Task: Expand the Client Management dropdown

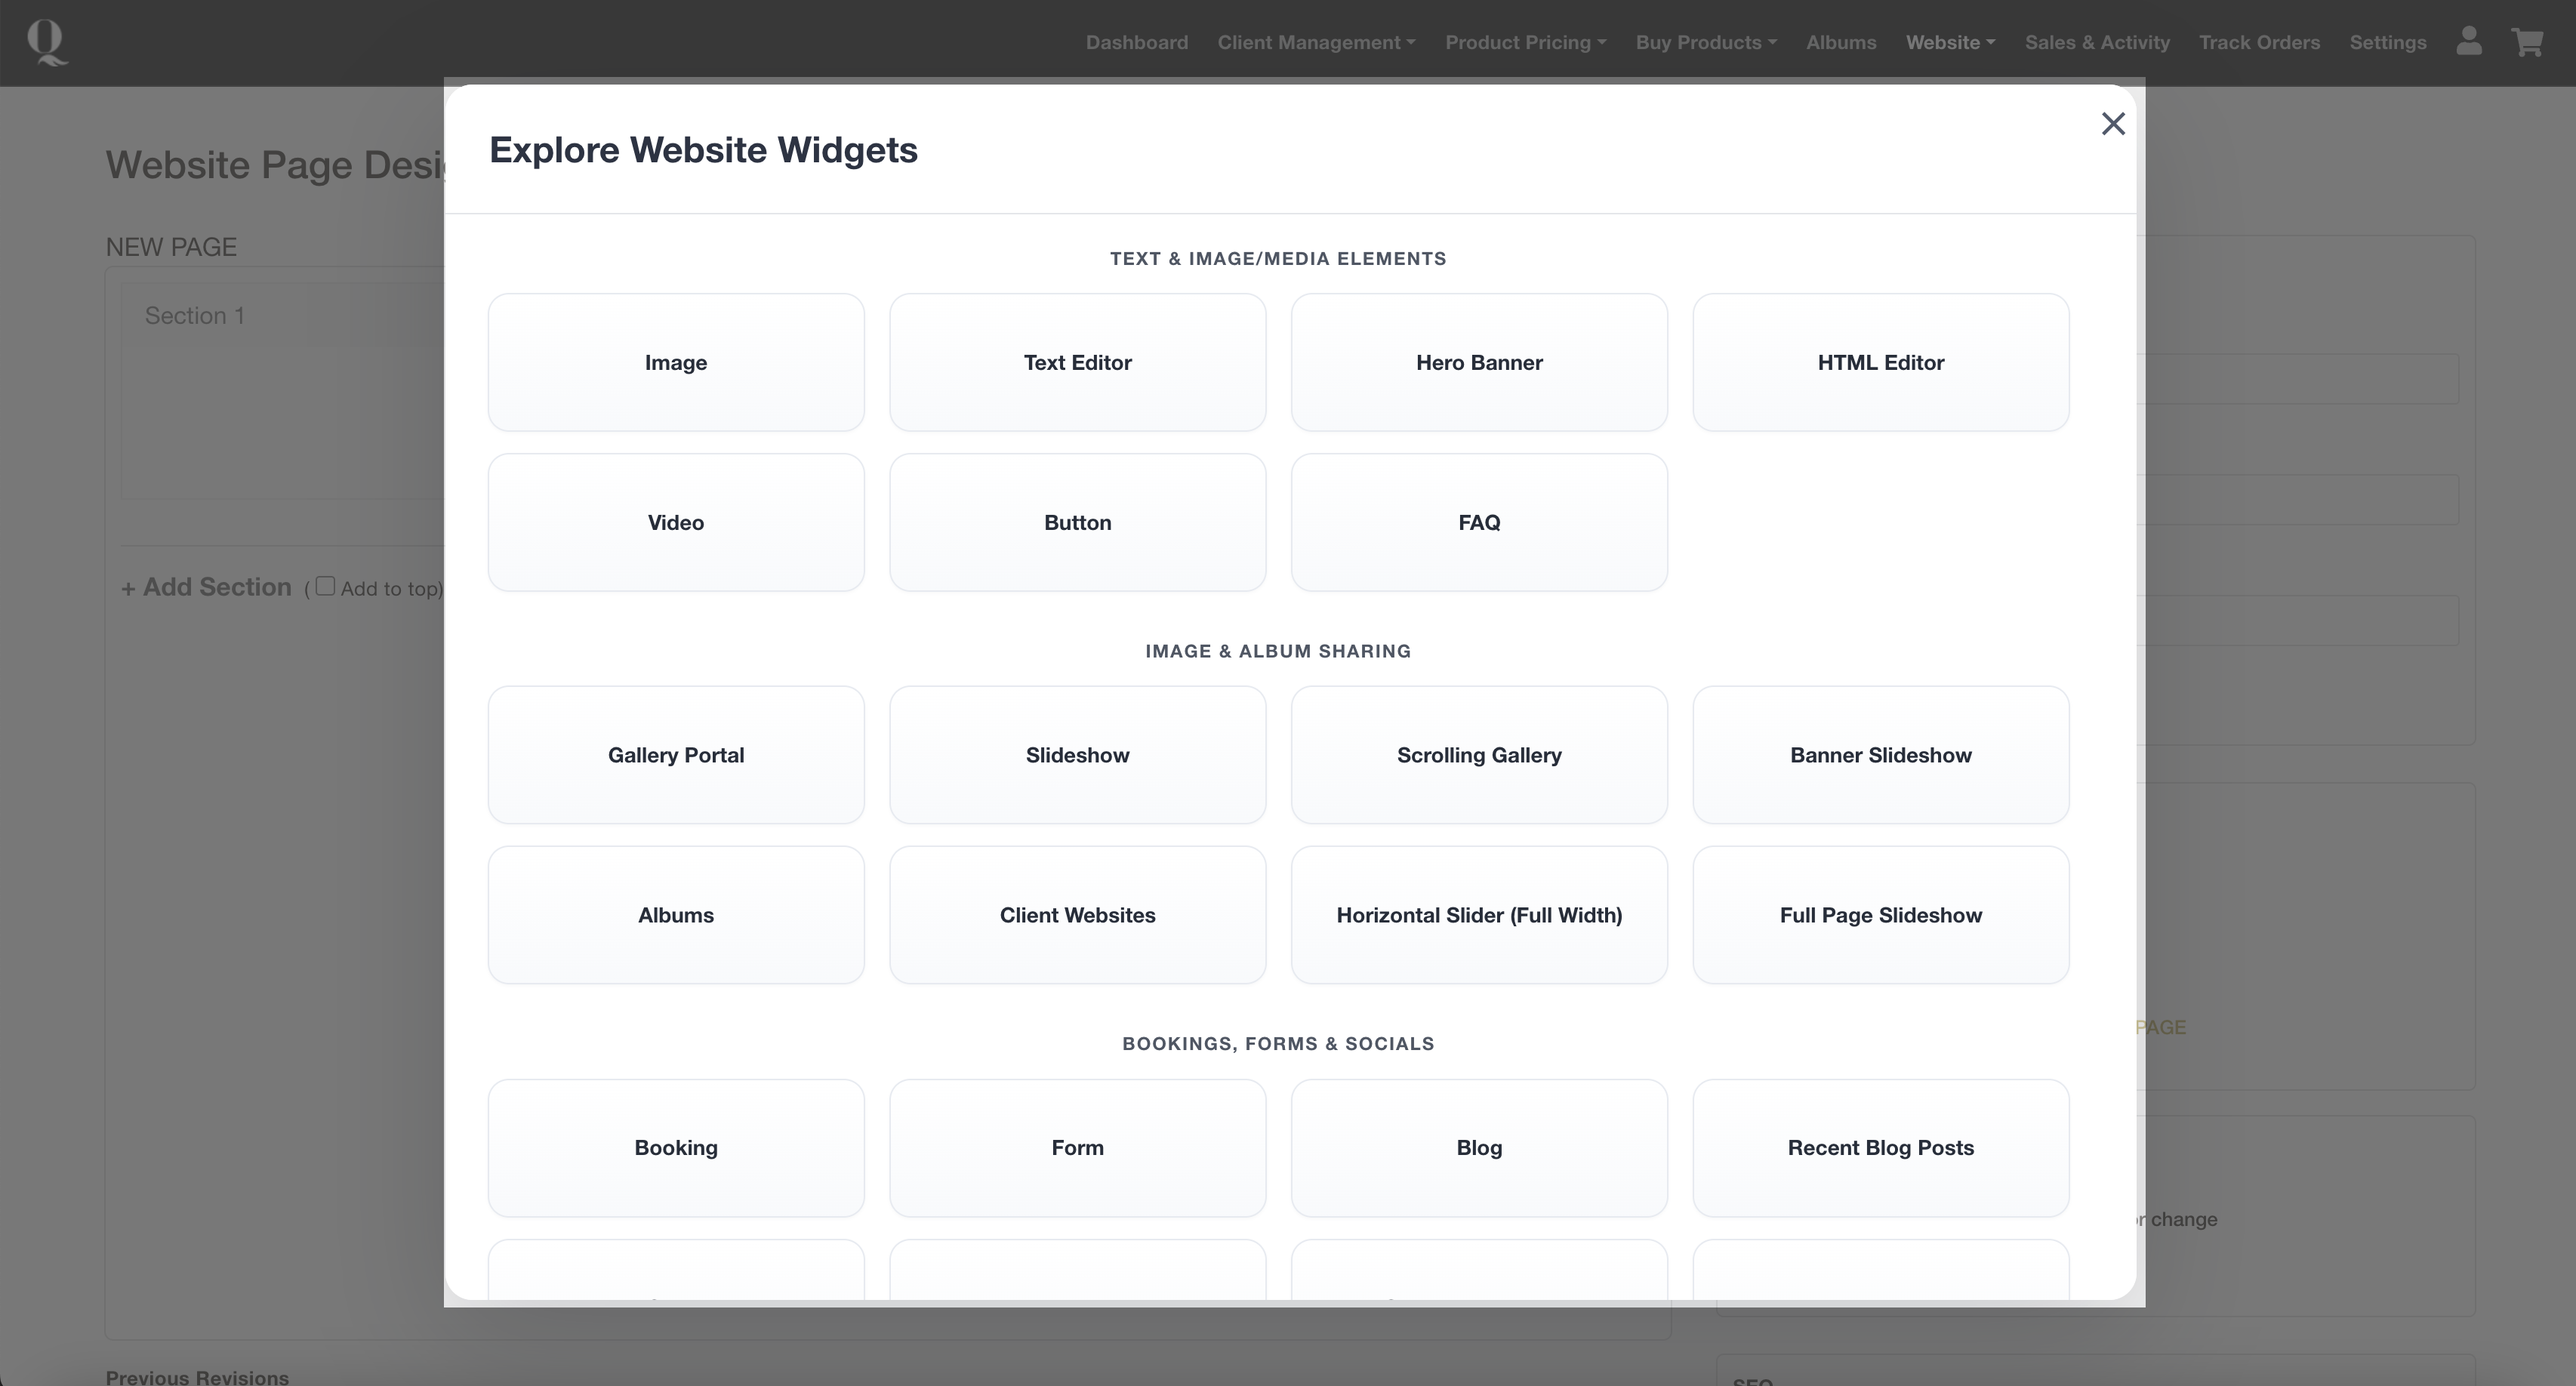Action: [x=1315, y=43]
